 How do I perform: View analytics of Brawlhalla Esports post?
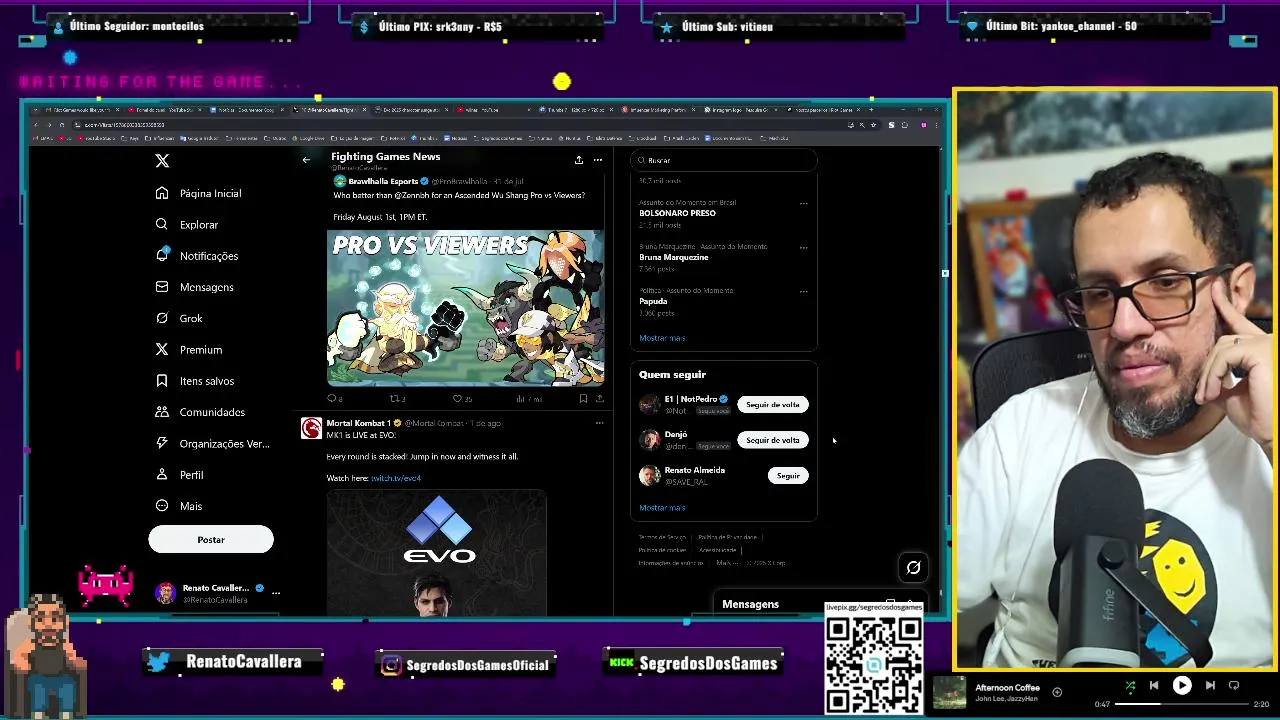527,399
